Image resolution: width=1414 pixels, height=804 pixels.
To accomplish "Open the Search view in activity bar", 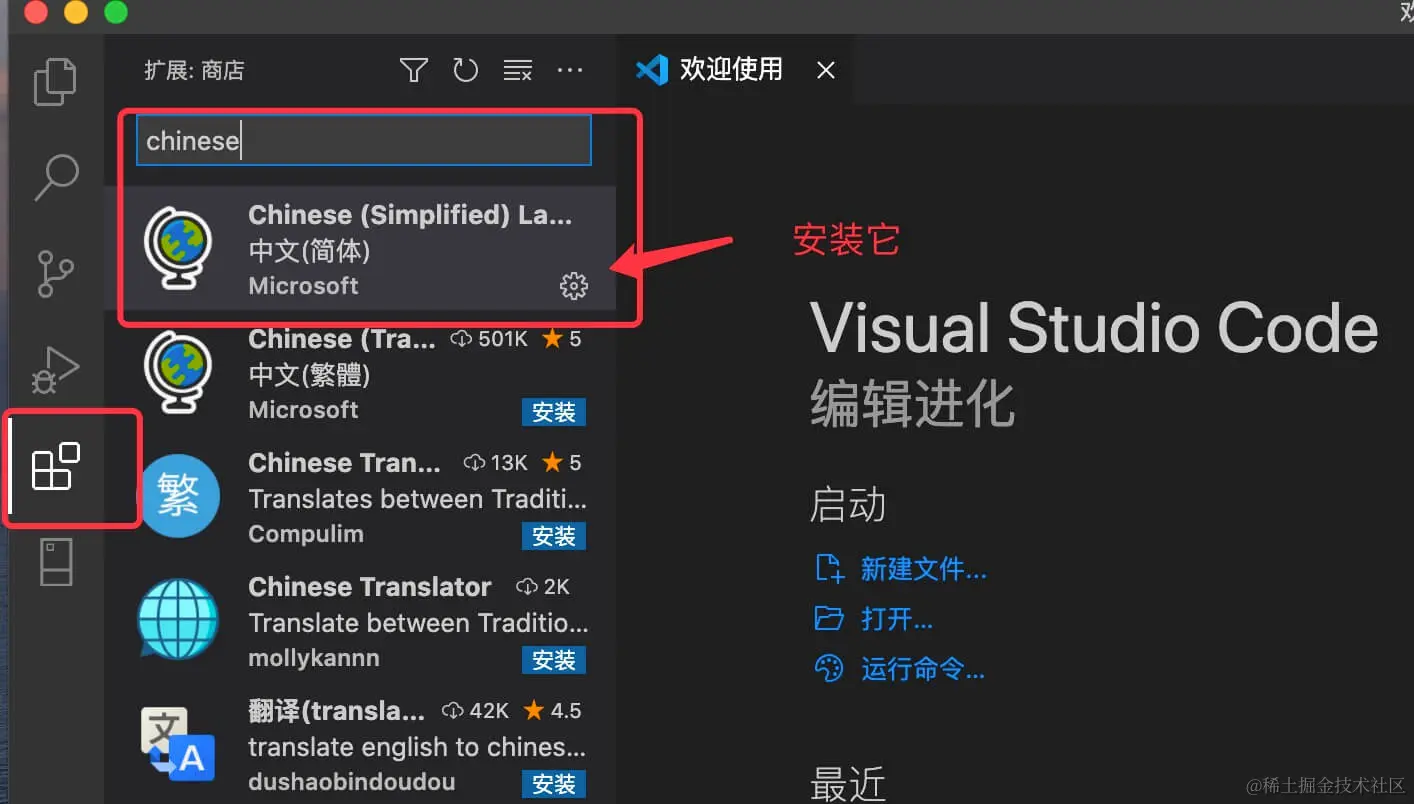I will [x=56, y=178].
